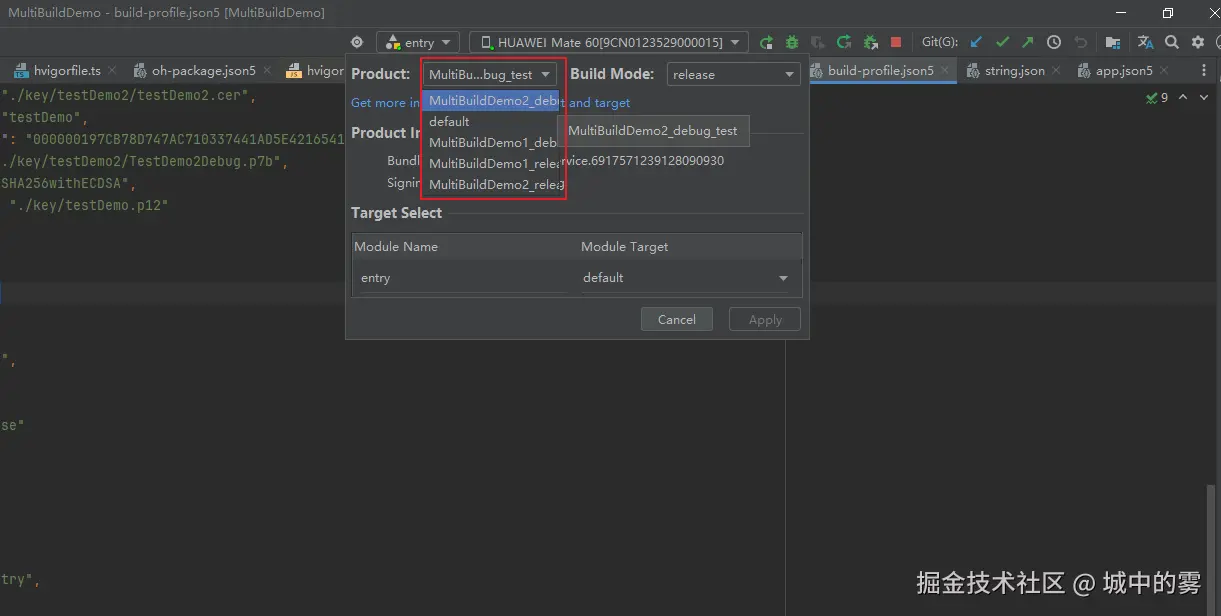Screen dimensions: 1221x616
Task: Click the inspection checkmark showing 9 problems
Action: click(1157, 98)
